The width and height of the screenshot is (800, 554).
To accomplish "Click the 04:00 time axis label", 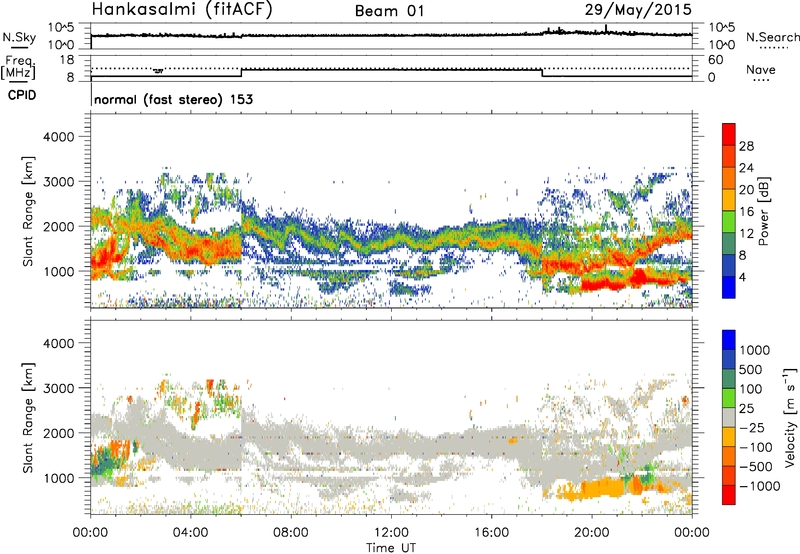I will 190,533.
